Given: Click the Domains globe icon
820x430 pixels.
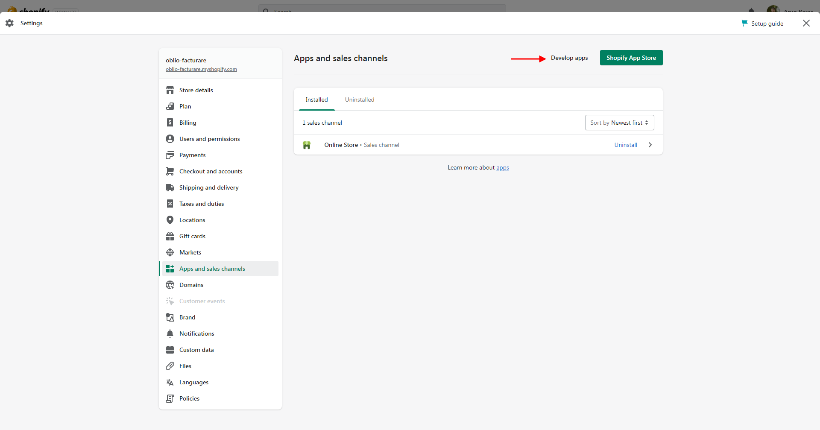Looking at the screenshot, I should point(170,285).
